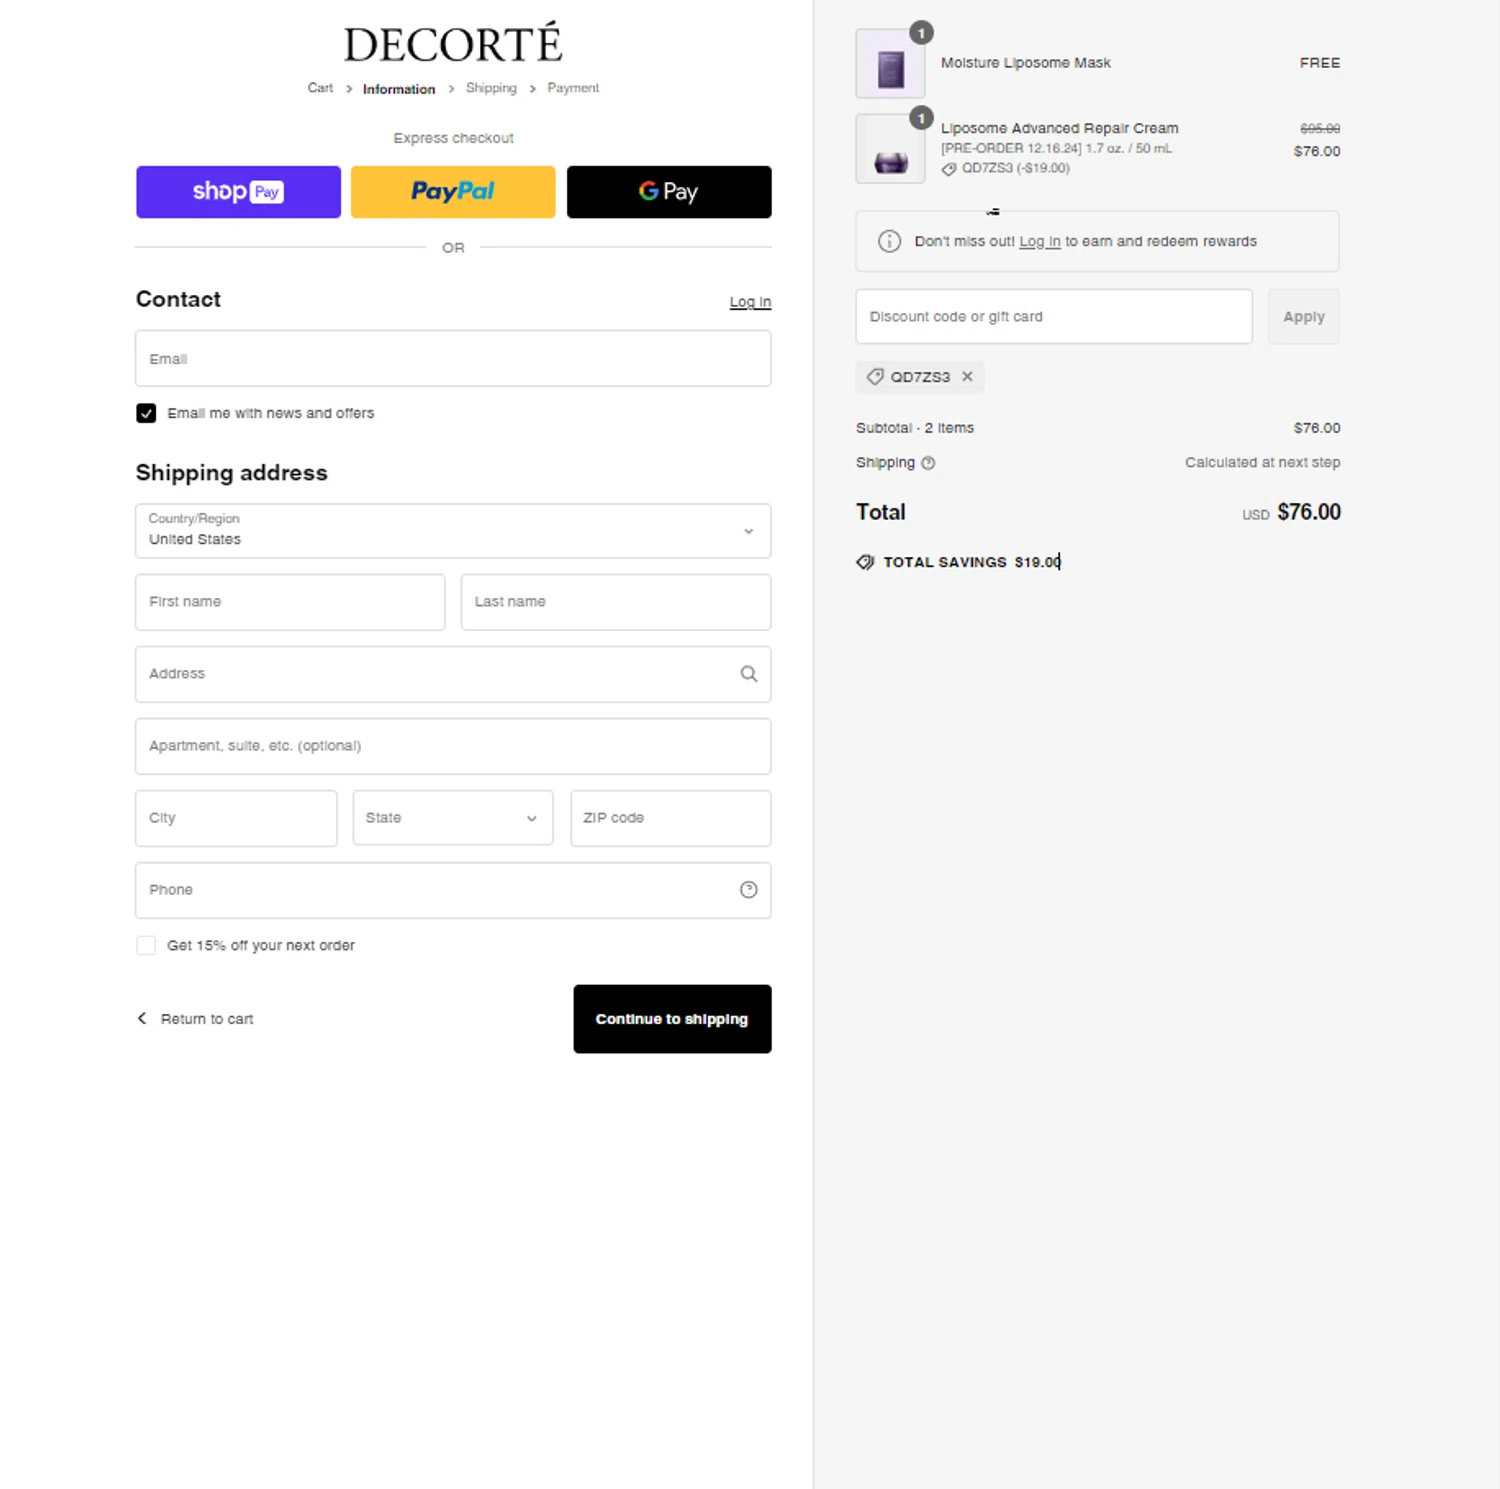
Task: Select Shipping breadcrumb step
Action: click(491, 88)
